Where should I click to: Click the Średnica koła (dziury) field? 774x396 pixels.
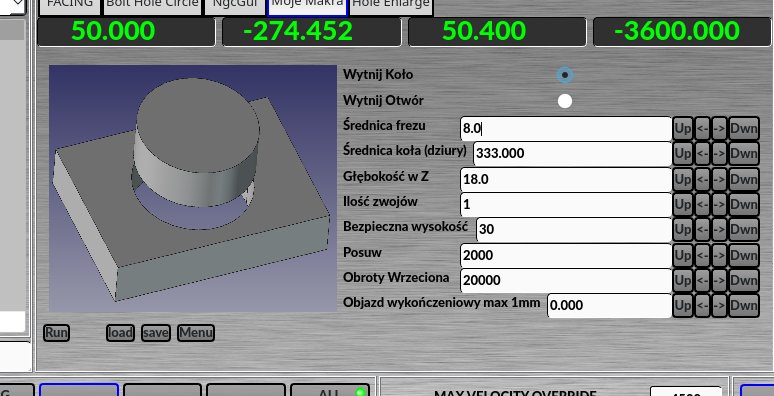tap(572, 154)
